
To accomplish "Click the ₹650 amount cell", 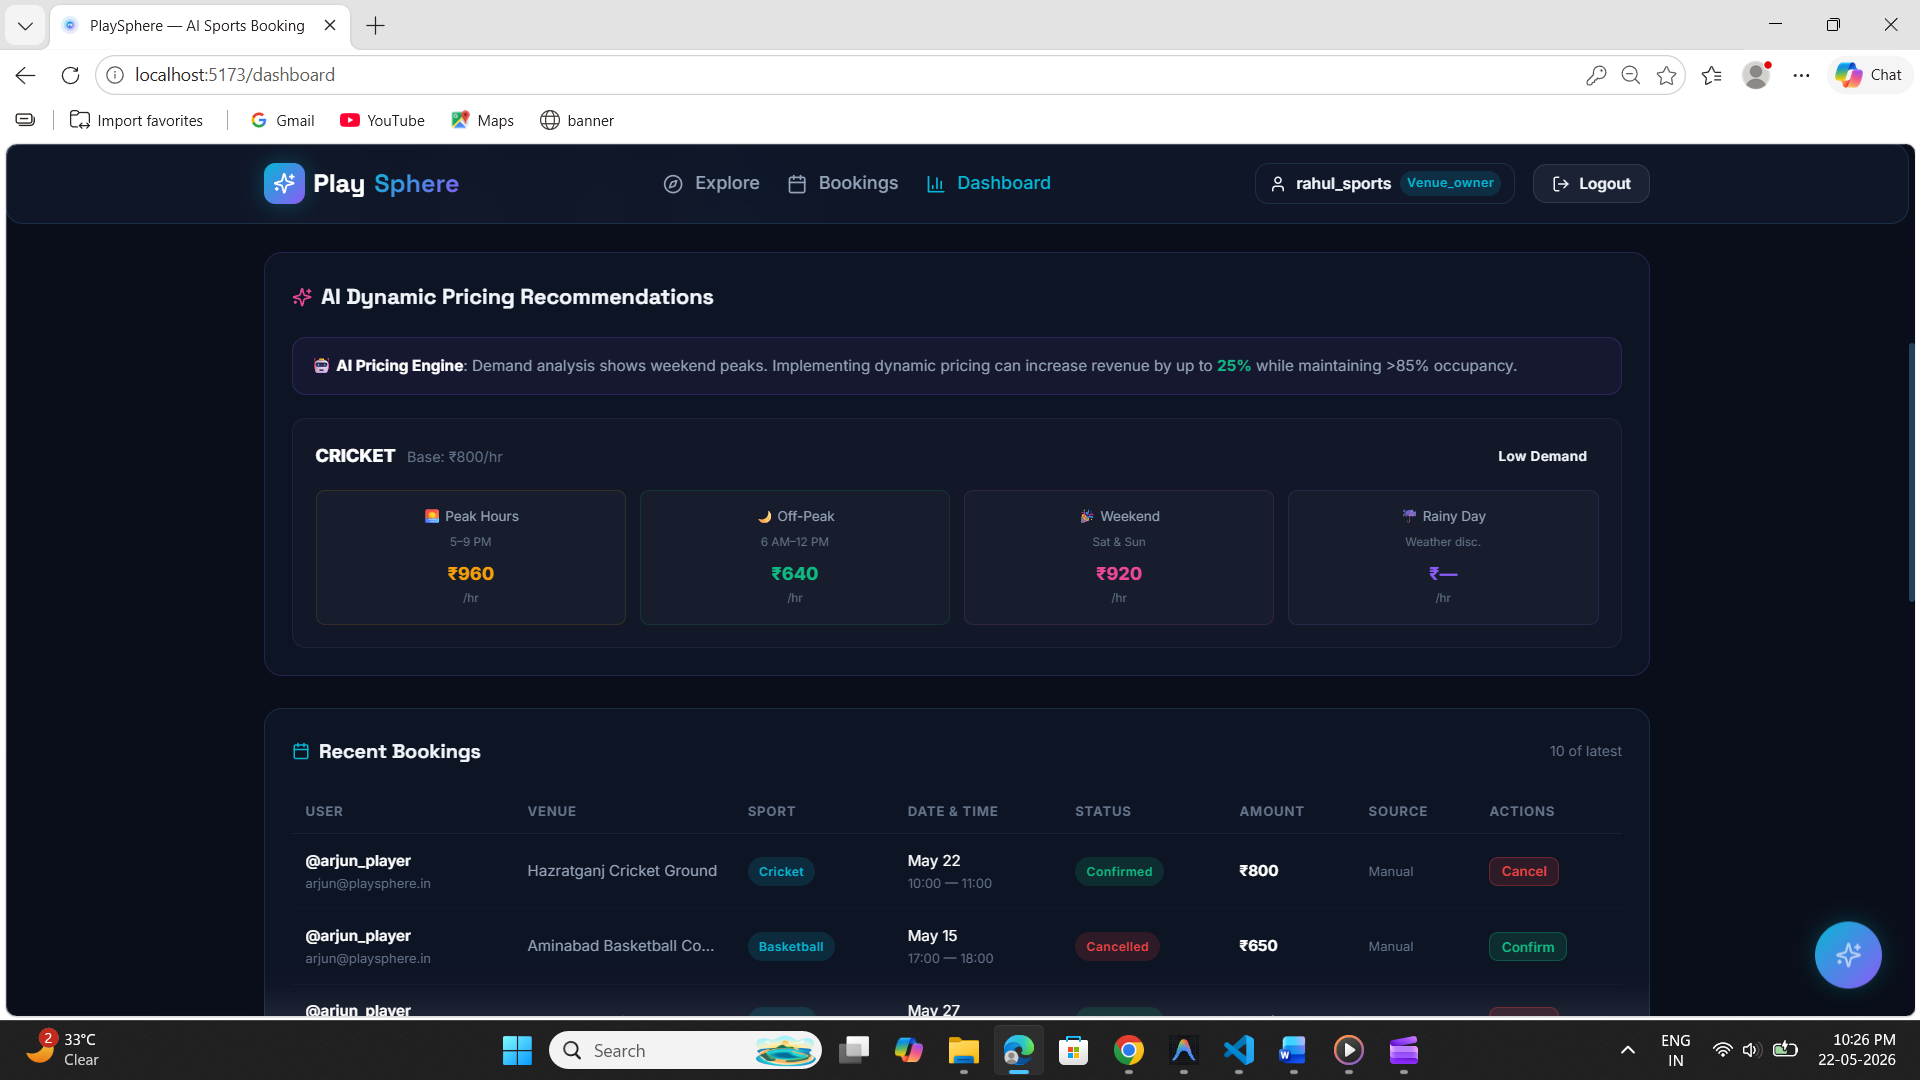I will tap(1258, 946).
